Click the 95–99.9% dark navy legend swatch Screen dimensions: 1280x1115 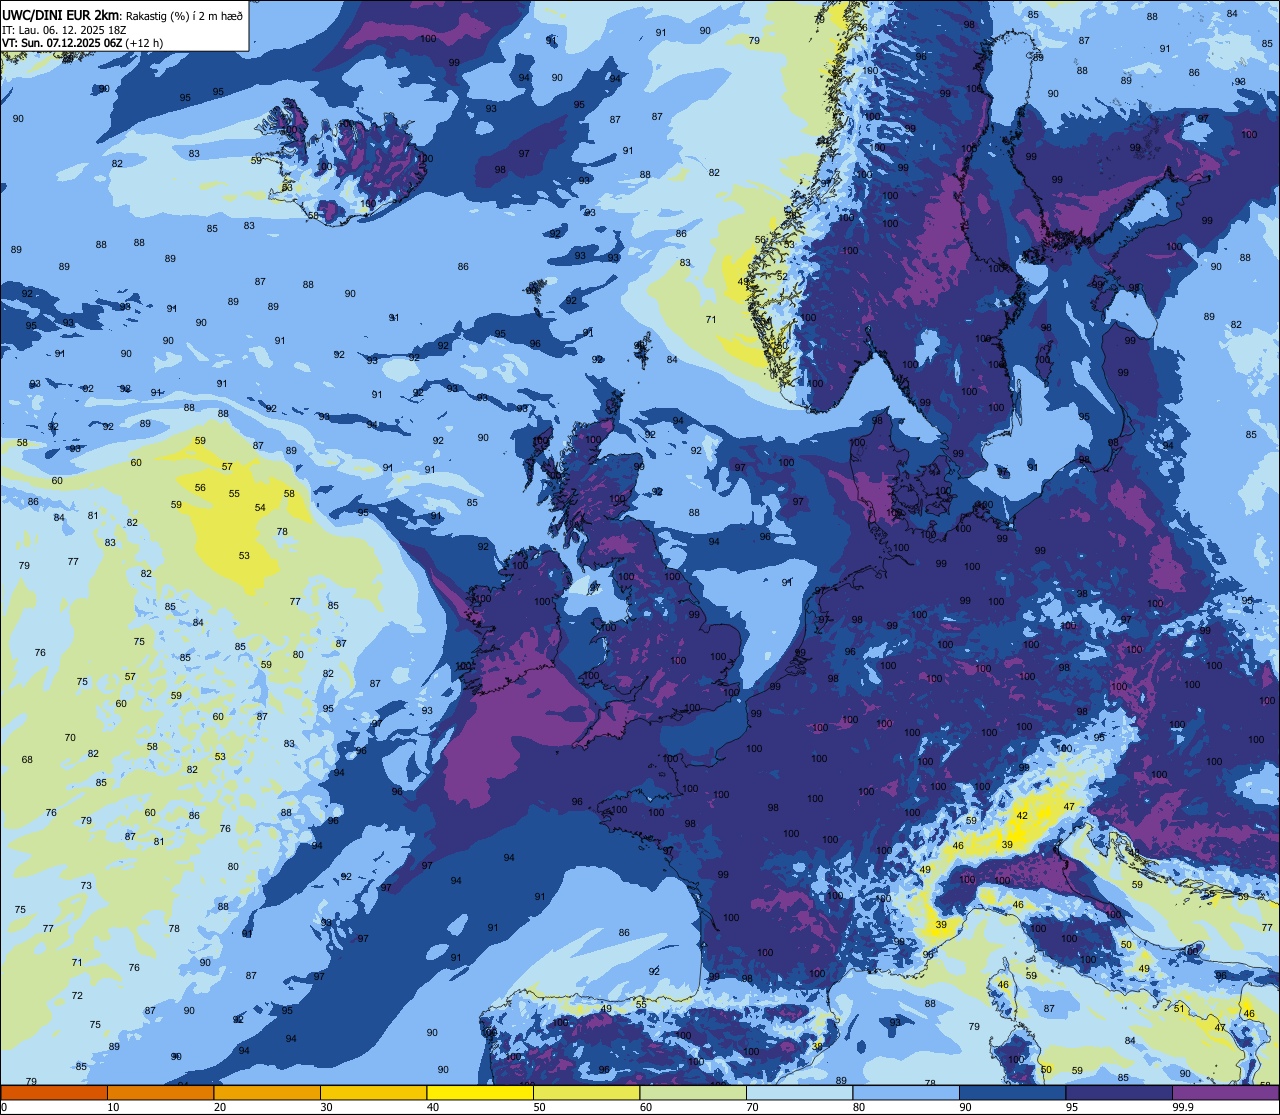point(1119,1092)
